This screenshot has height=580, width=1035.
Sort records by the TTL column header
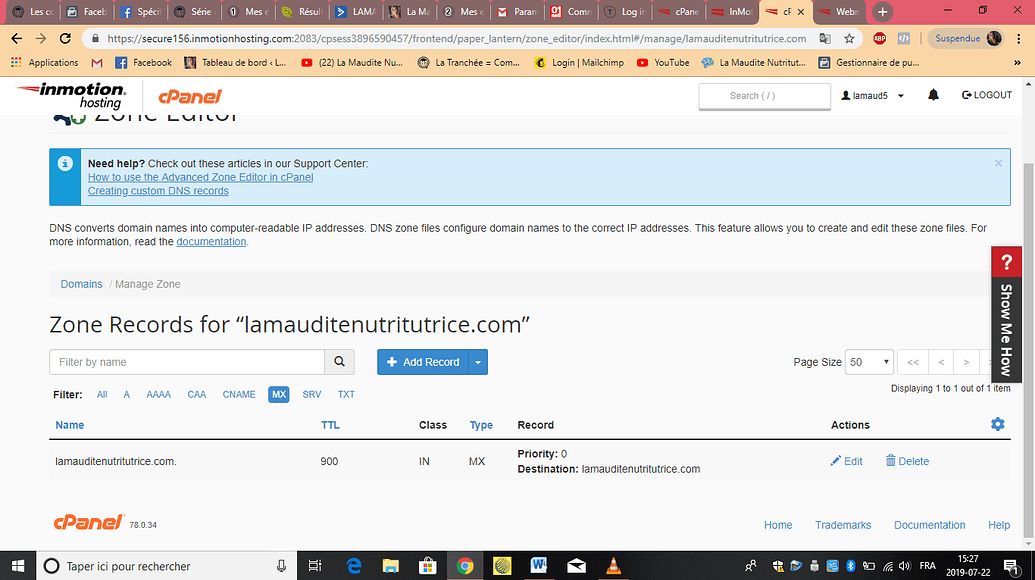pyautogui.click(x=330, y=425)
